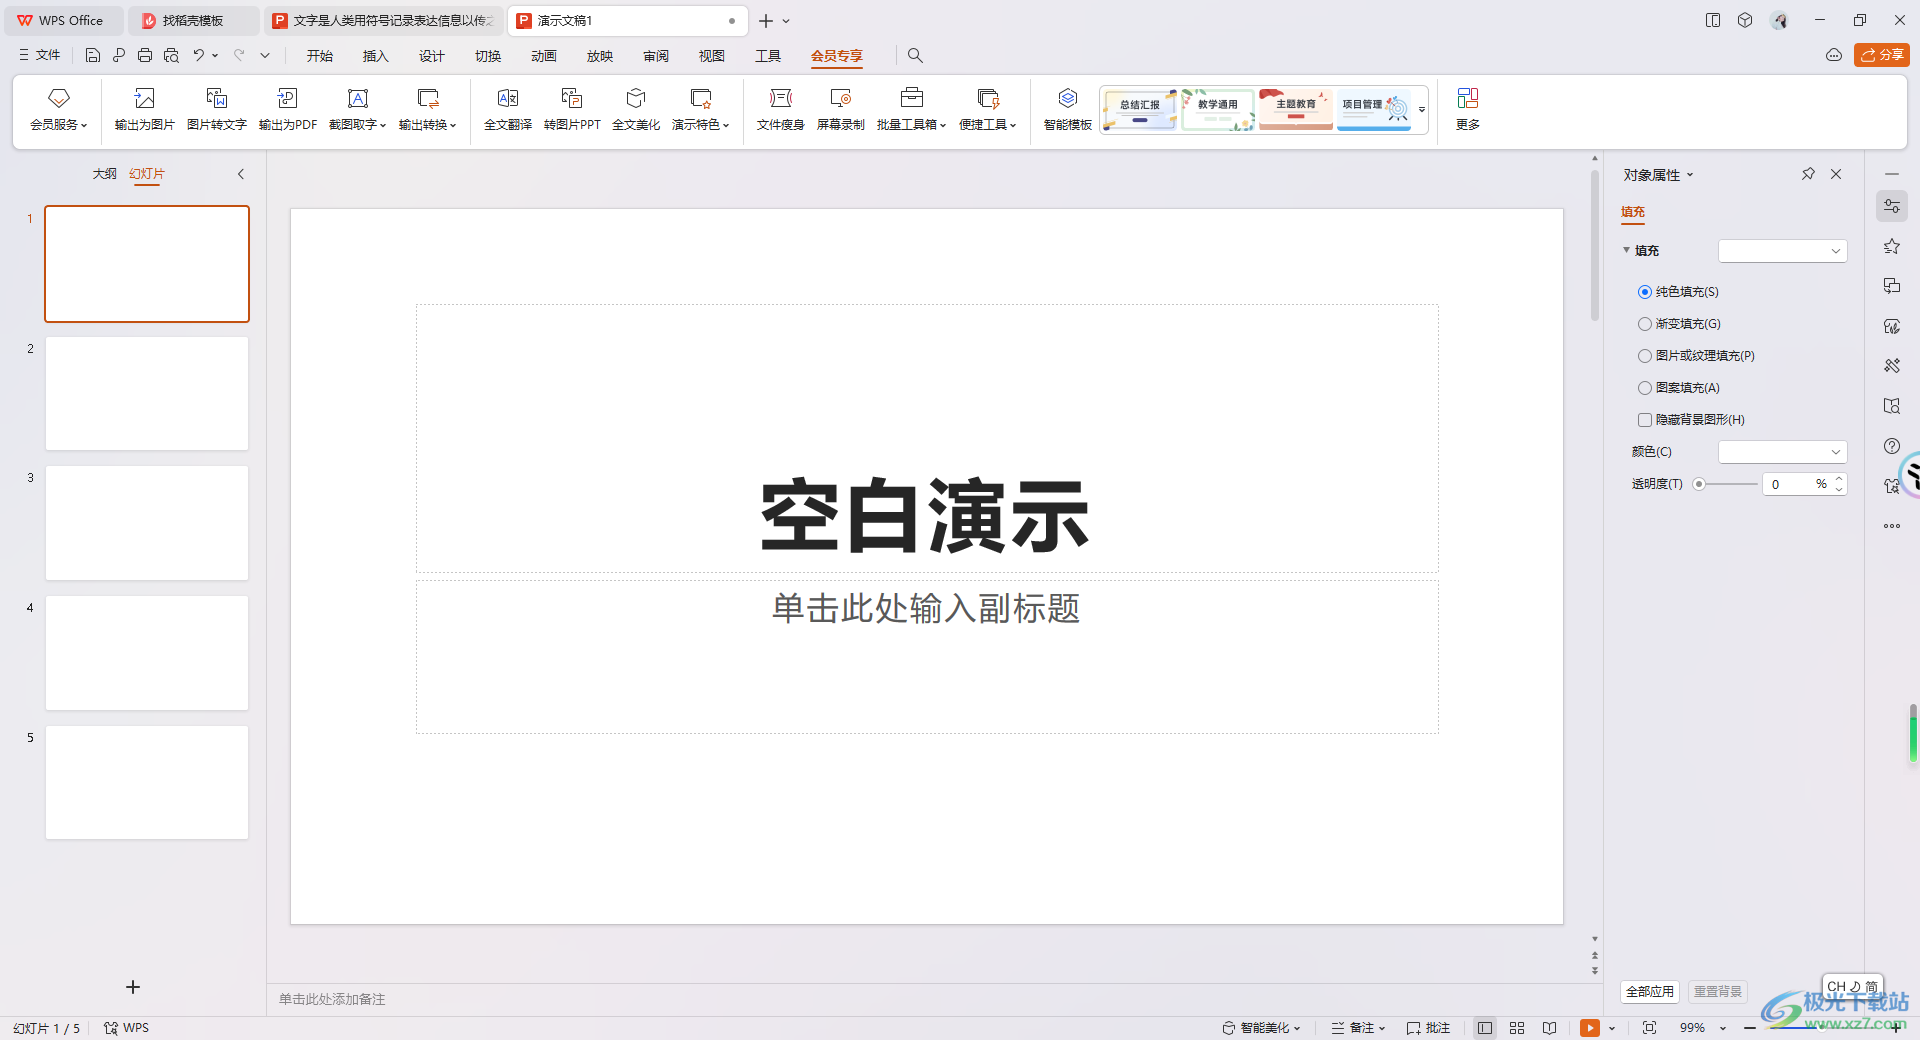Open the animation star icon in sidebar
This screenshot has height=1040, width=1920.
pyautogui.click(x=1891, y=246)
